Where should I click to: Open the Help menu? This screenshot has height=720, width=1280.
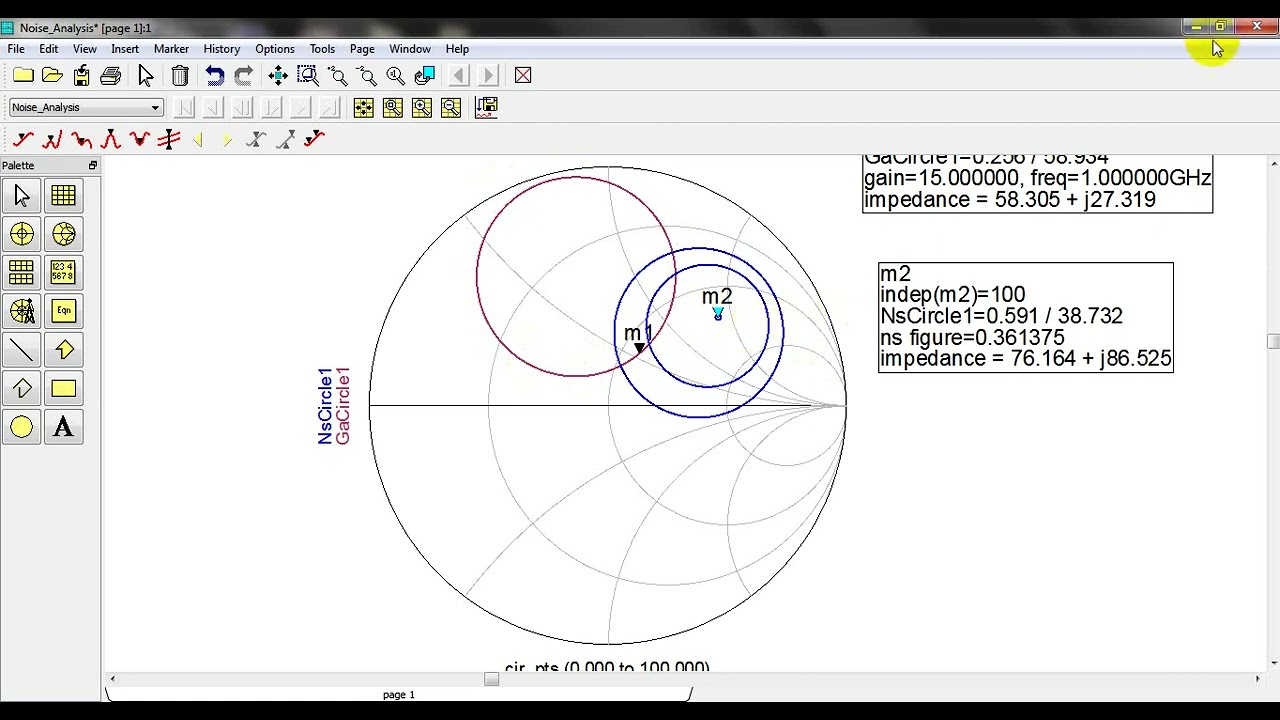point(457,49)
